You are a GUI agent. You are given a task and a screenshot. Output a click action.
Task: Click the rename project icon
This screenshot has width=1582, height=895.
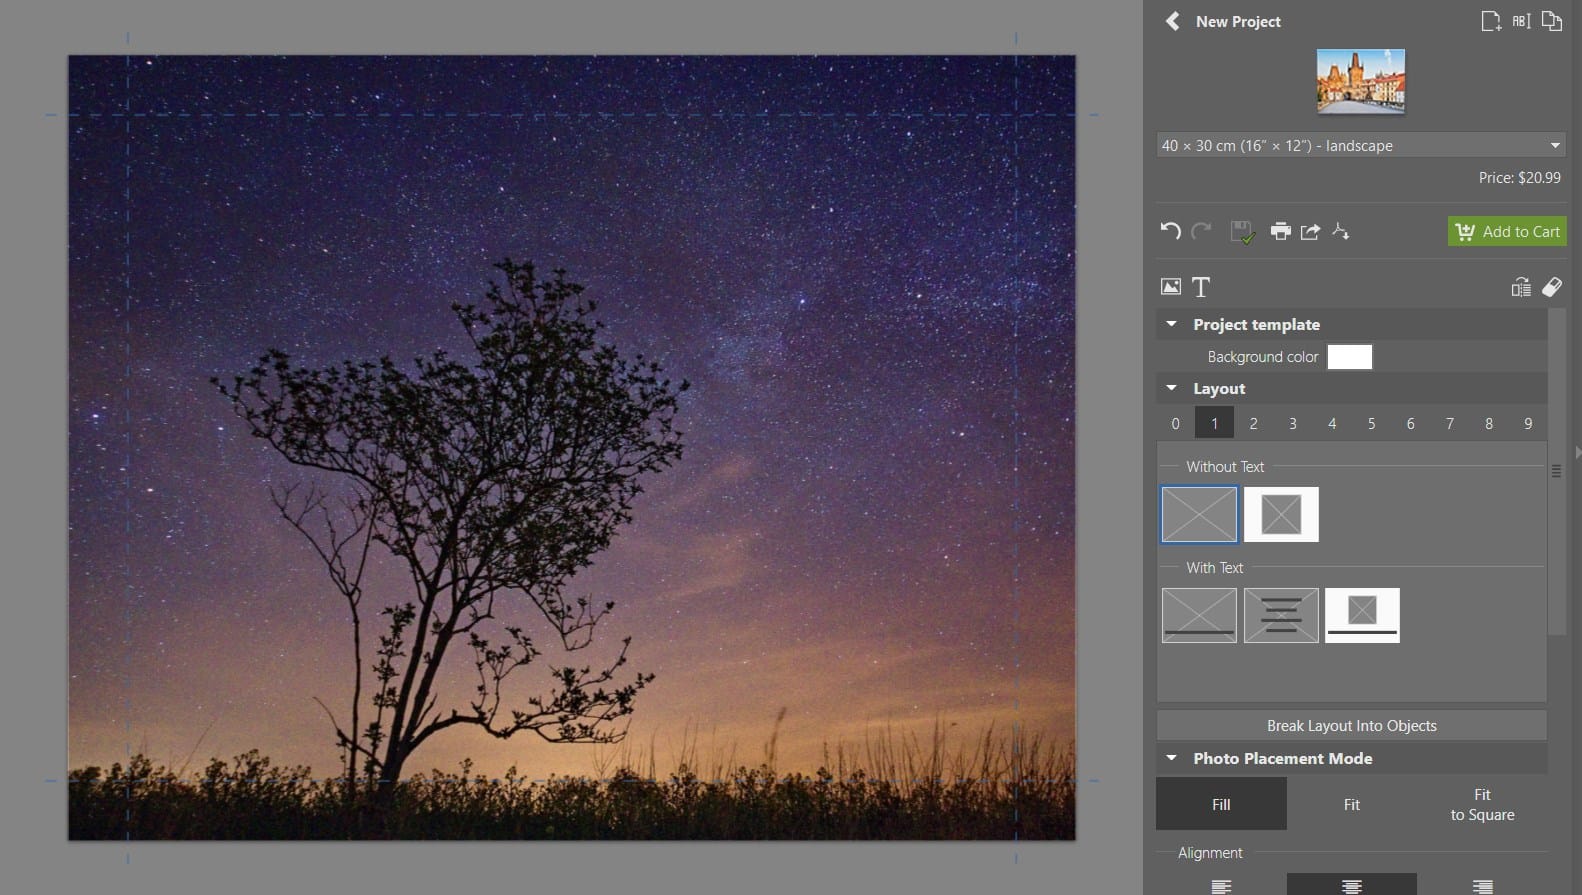1521,21
